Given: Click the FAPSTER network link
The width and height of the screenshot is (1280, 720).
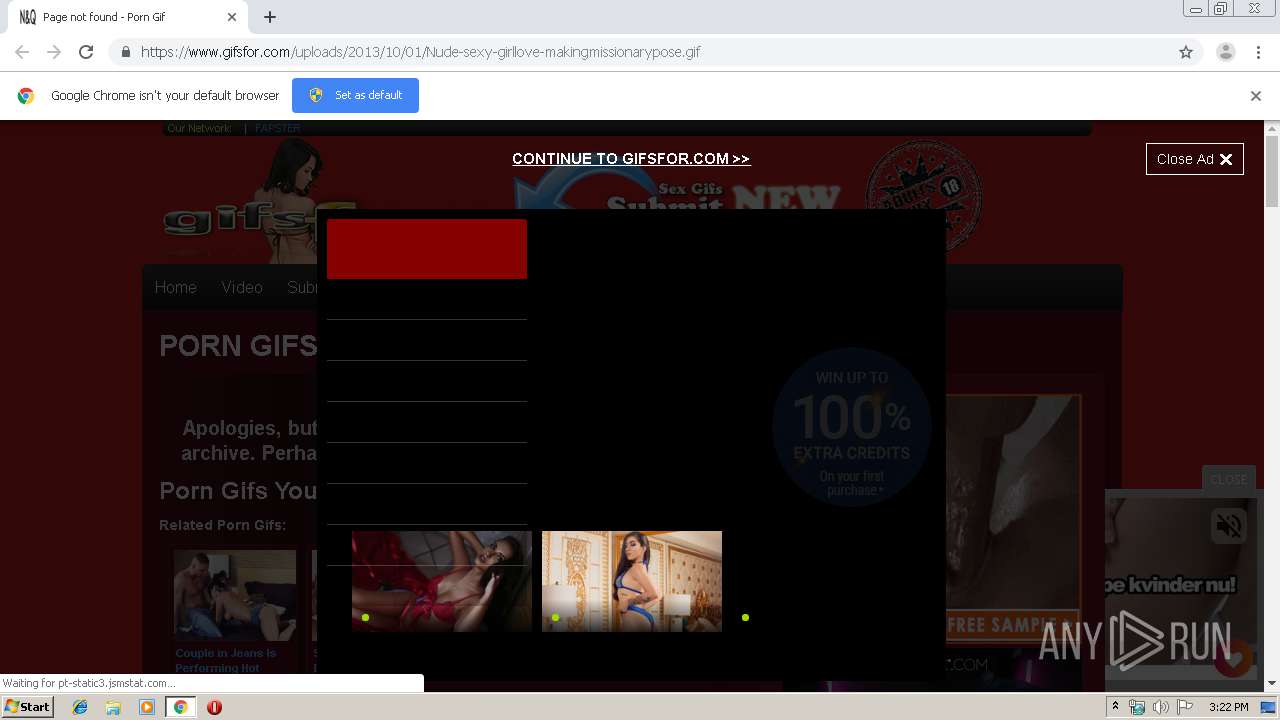Looking at the screenshot, I should tap(277, 128).
